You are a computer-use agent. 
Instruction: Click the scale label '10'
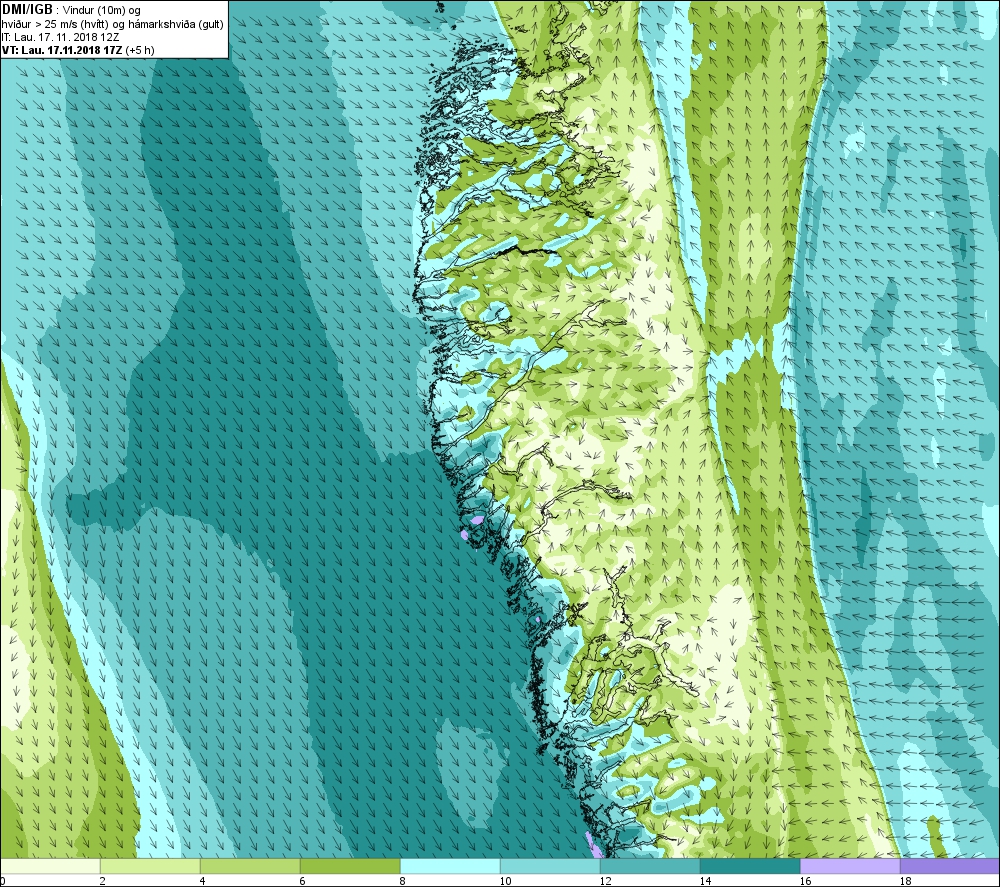(505, 881)
